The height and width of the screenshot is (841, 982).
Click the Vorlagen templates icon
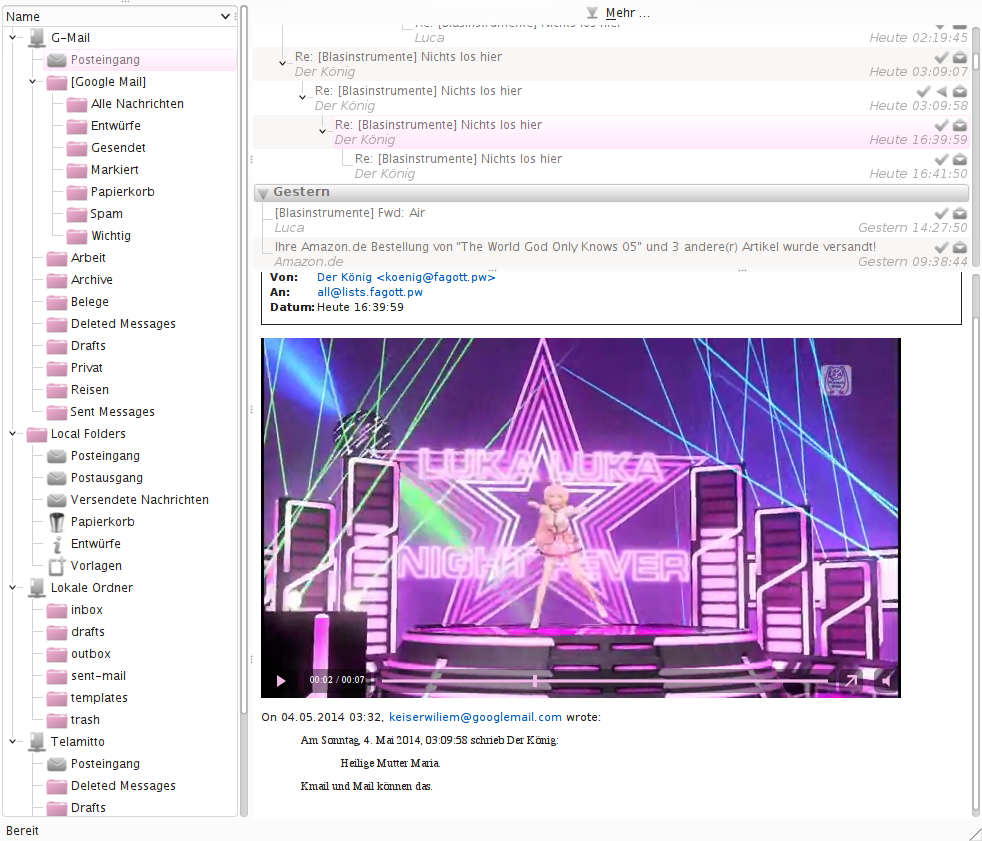[x=56, y=566]
